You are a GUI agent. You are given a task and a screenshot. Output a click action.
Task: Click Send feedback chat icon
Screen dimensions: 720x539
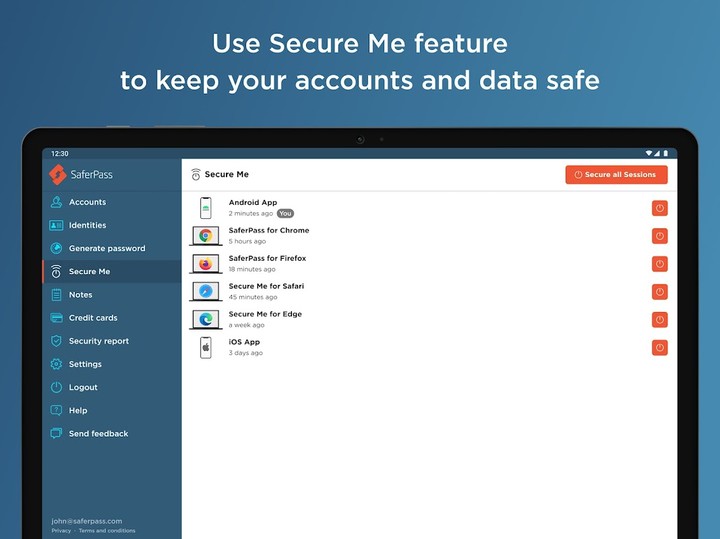click(56, 433)
